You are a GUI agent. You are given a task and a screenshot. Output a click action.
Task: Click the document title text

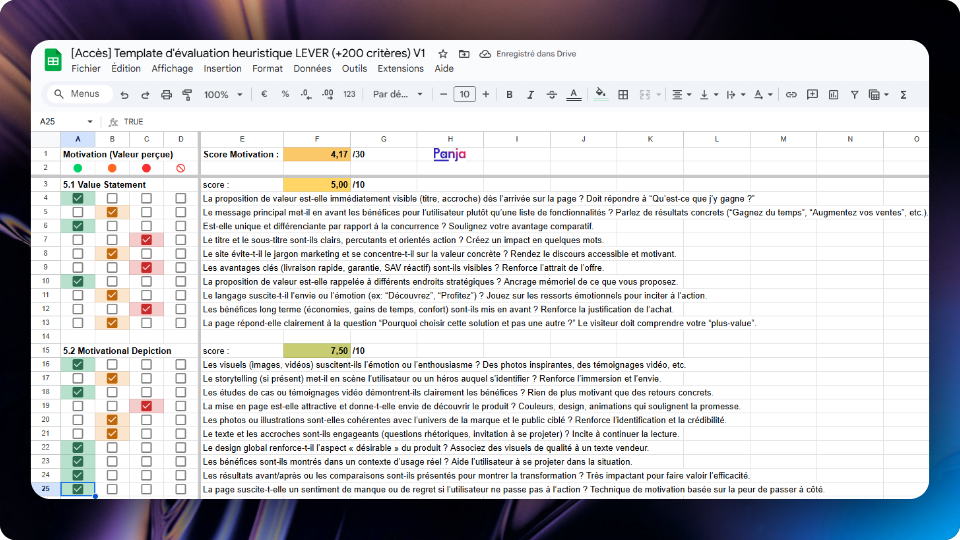point(248,53)
